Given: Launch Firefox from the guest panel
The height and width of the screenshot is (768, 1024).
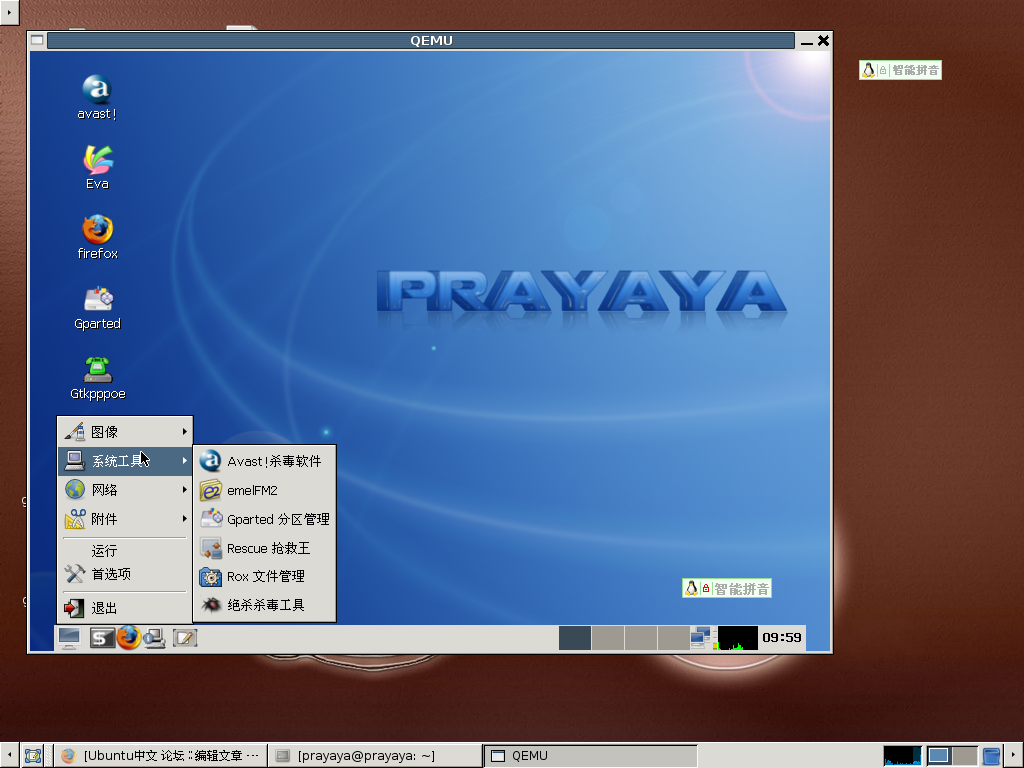Looking at the screenshot, I should (129, 638).
